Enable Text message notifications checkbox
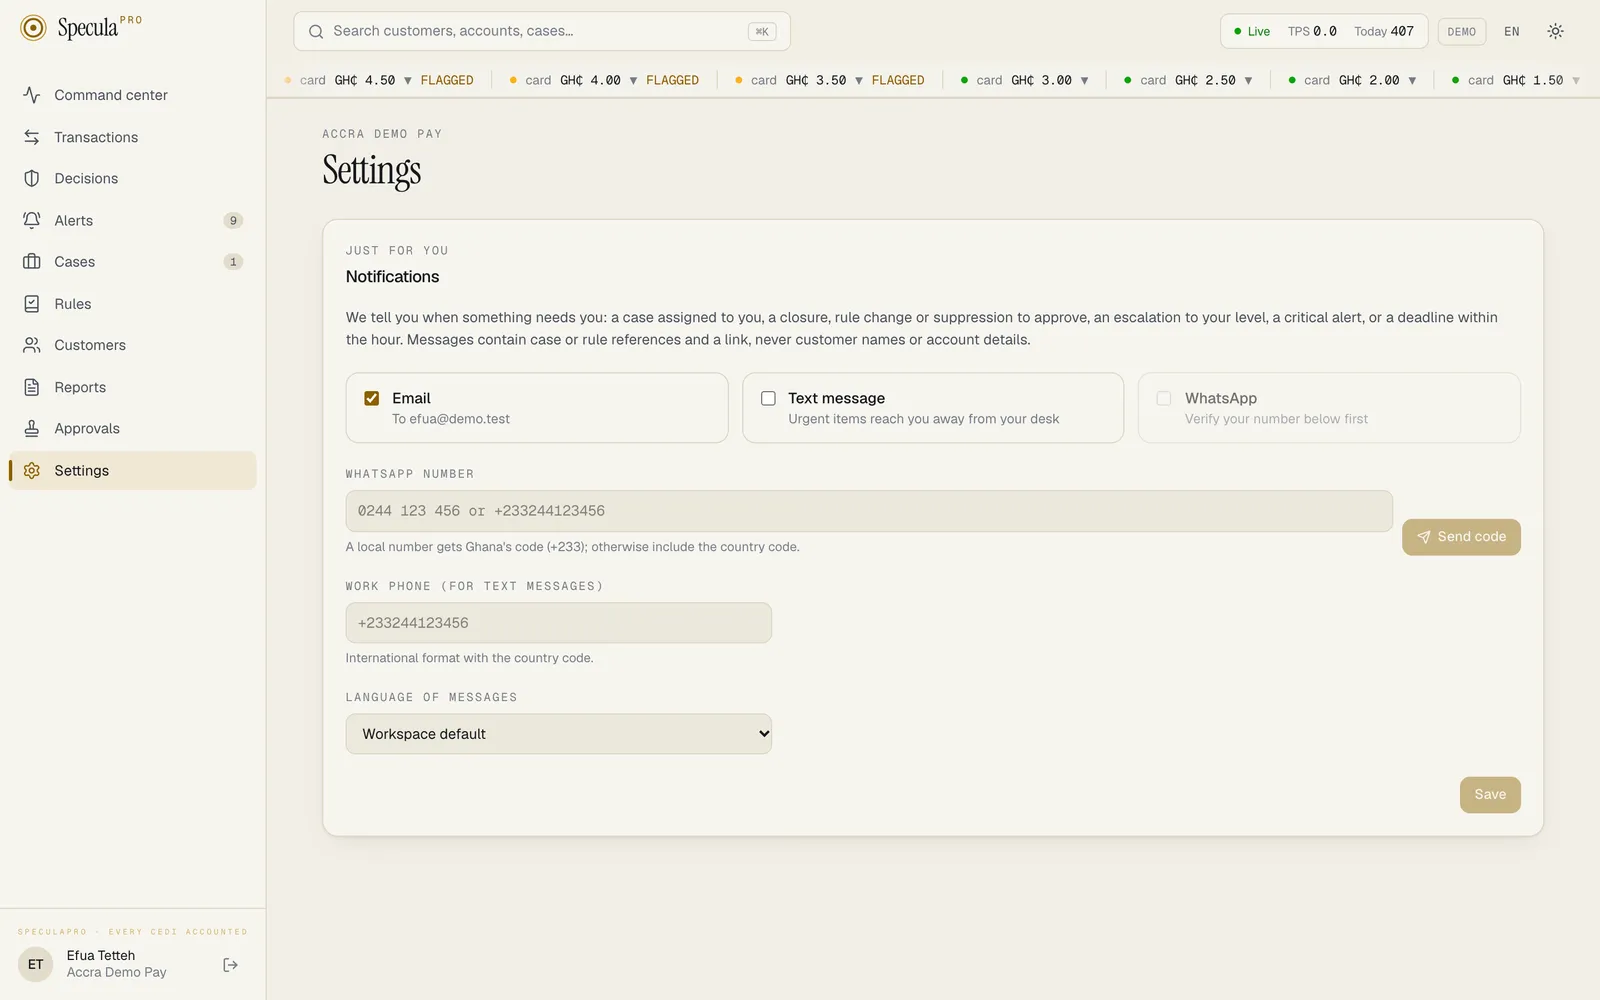Screen dimensions: 1600x1000 pyautogui.click(x=768, y=398)
